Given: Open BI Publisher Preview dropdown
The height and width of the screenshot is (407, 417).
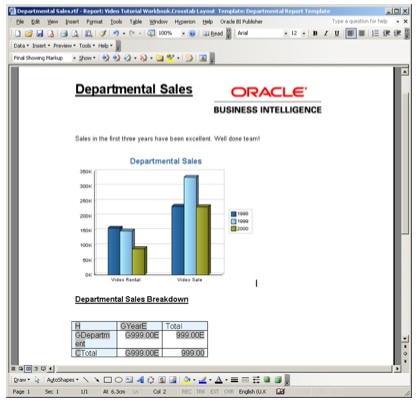Looking at the screenshot, I should [x=64, y=46].
